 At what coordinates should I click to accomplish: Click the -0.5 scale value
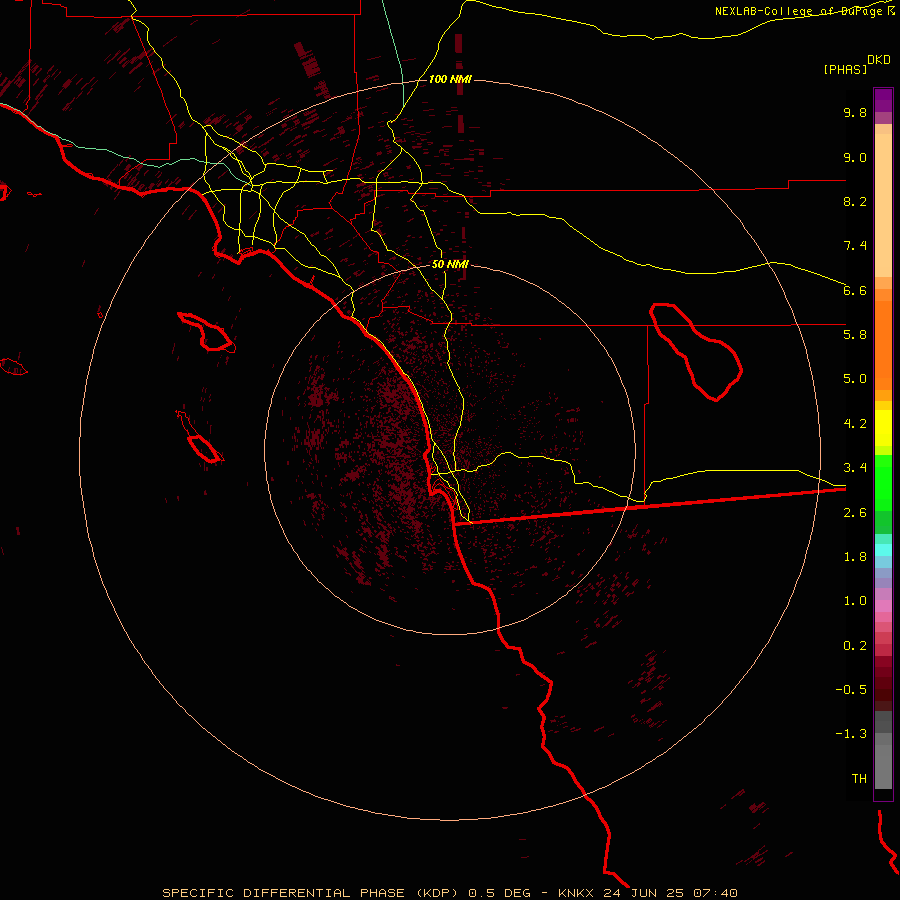(851, 690)
